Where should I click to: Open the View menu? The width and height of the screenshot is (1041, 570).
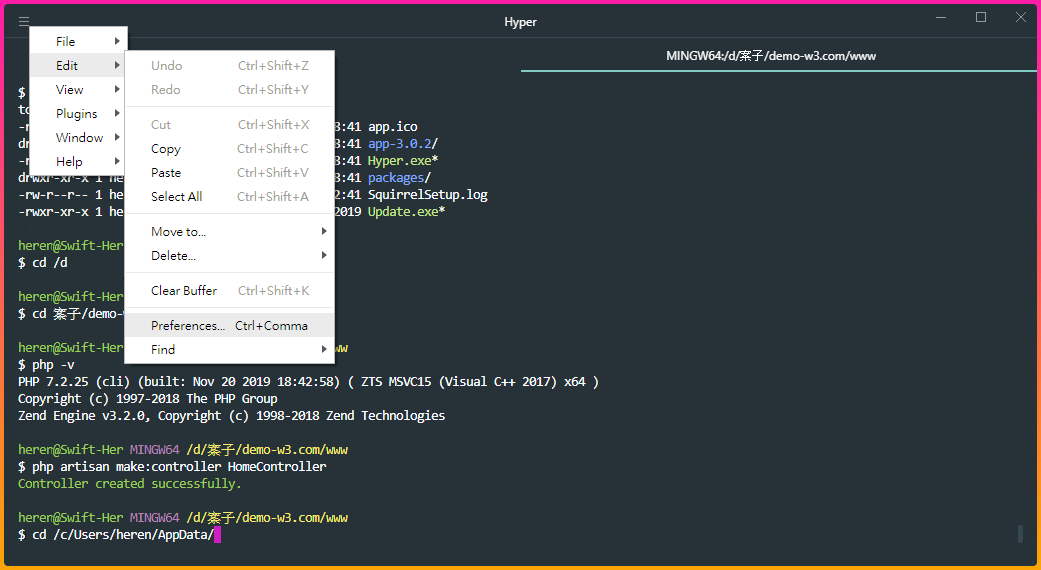pyautogui.click(x=78, y=90)
